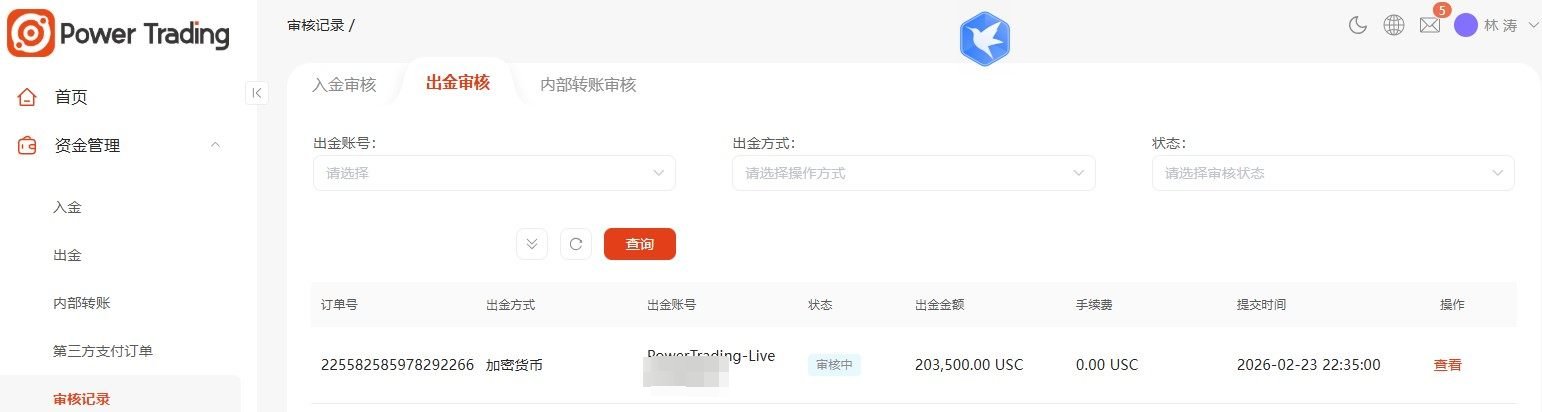
Task: Click the notification badge showing 5
Action: click(1441, 10)
